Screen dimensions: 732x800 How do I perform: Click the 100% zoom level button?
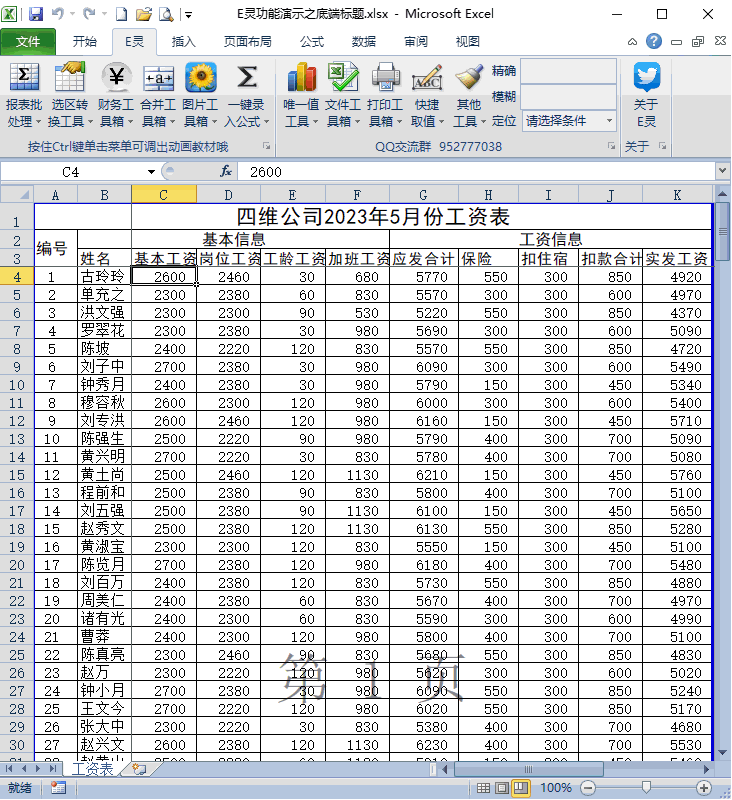pyautogui.click(x=556, y=788)
